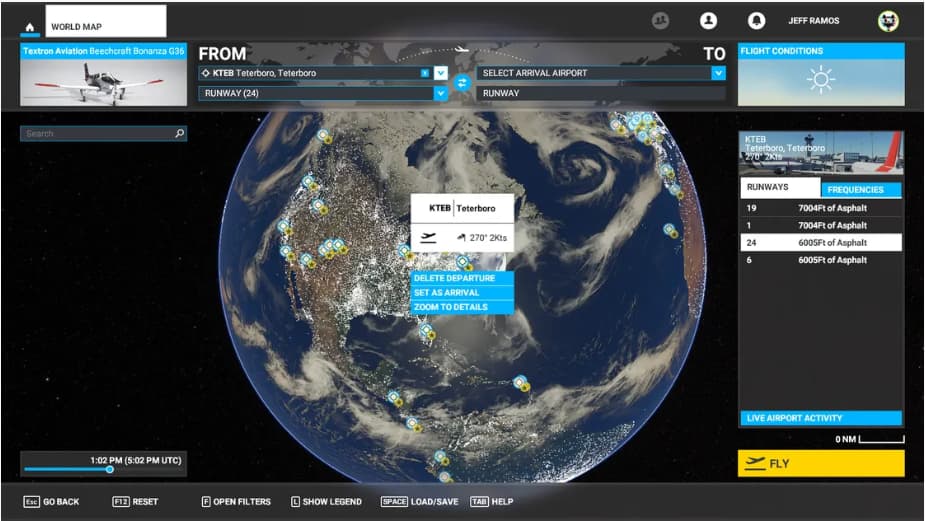Expand the departure airport dropdown

440,73
